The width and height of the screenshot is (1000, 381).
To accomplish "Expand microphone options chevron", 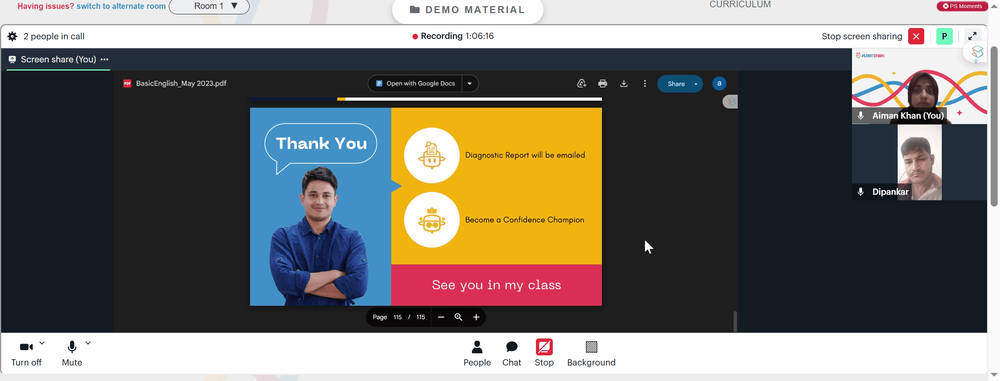I will 88,343.
